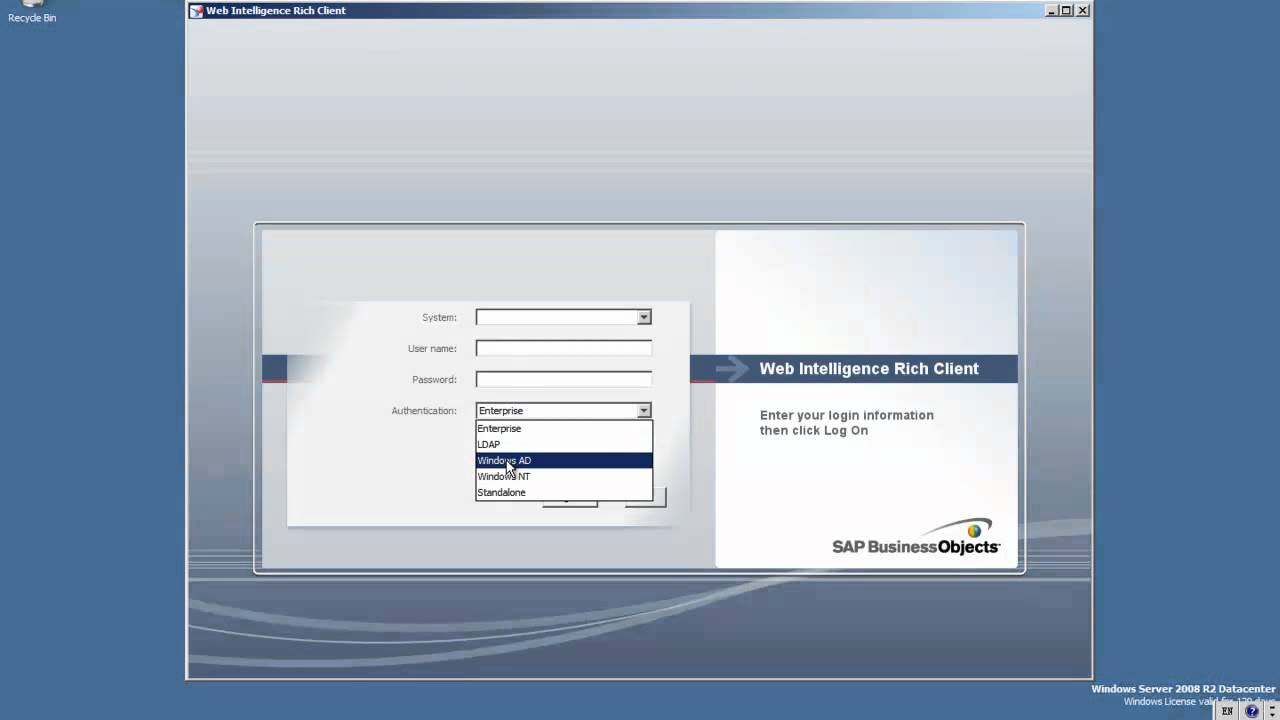Open the System dropdown arrow
The height and width of the screenshot is (720, 1280).
[644, 317]
